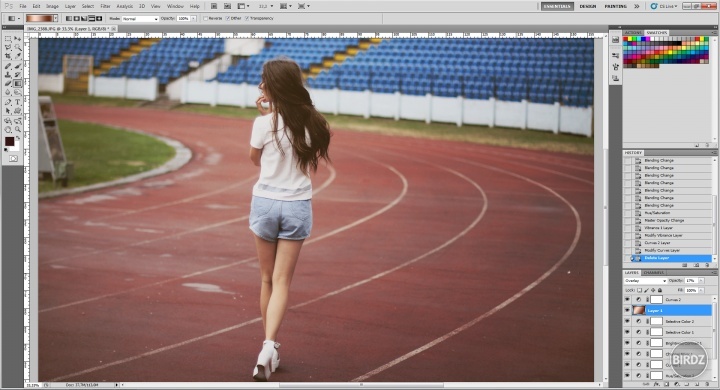Select the Path Selection tool
720x390 pixels.
[x=8, y=111]
